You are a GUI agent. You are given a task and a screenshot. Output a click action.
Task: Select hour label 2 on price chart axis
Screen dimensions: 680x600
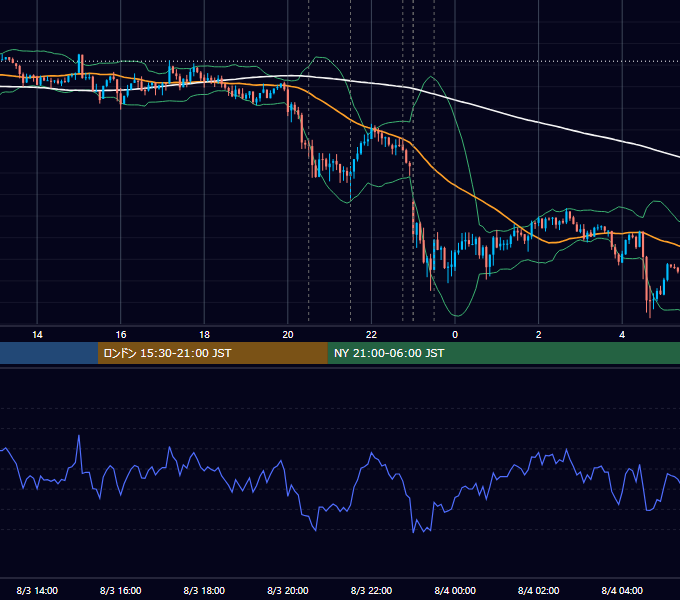point(538,335)
